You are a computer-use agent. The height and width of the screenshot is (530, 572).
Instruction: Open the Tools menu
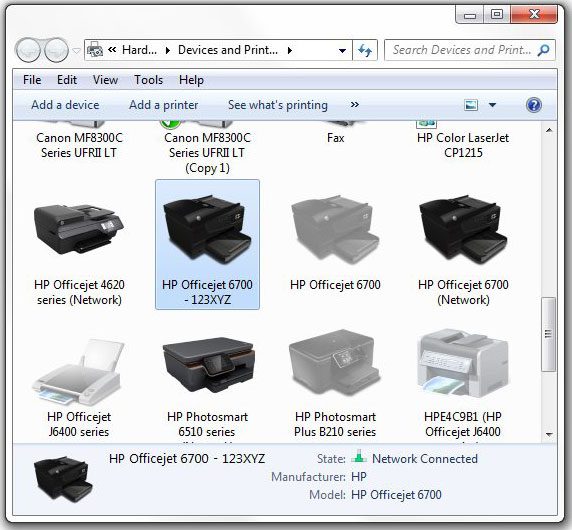click(148, 80)
